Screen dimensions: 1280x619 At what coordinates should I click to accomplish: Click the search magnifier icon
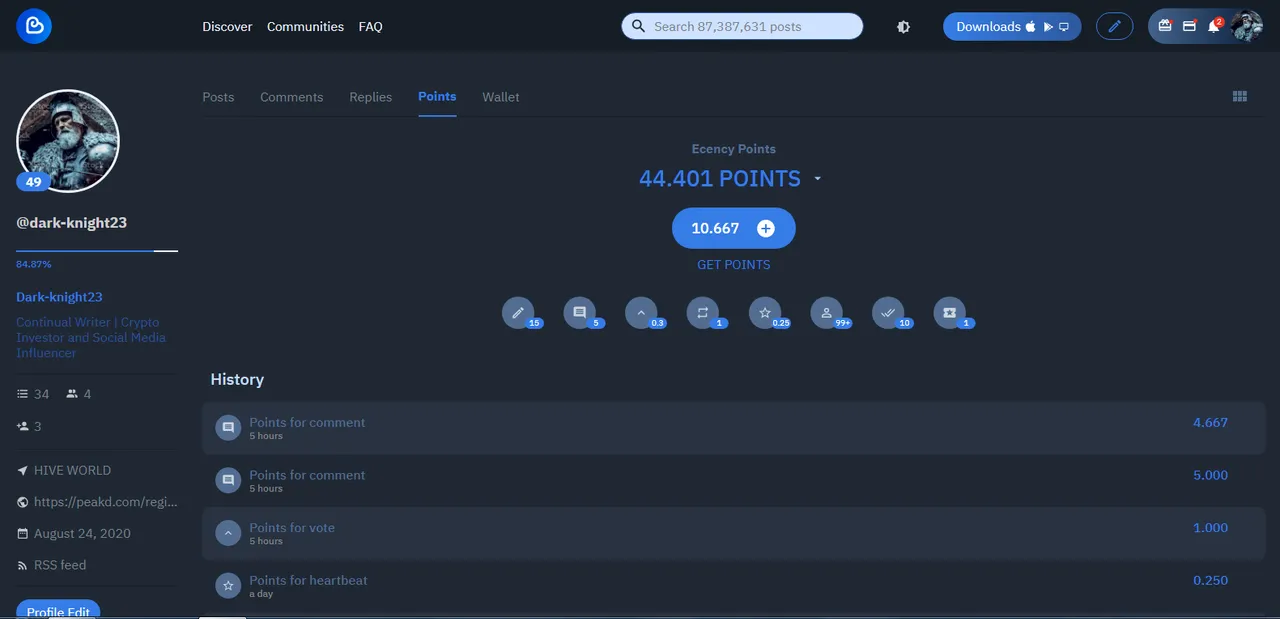click(x=638, y=26)
